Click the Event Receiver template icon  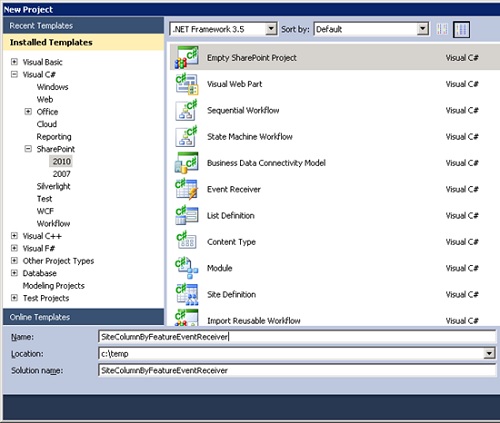click(x=187, y=189)
